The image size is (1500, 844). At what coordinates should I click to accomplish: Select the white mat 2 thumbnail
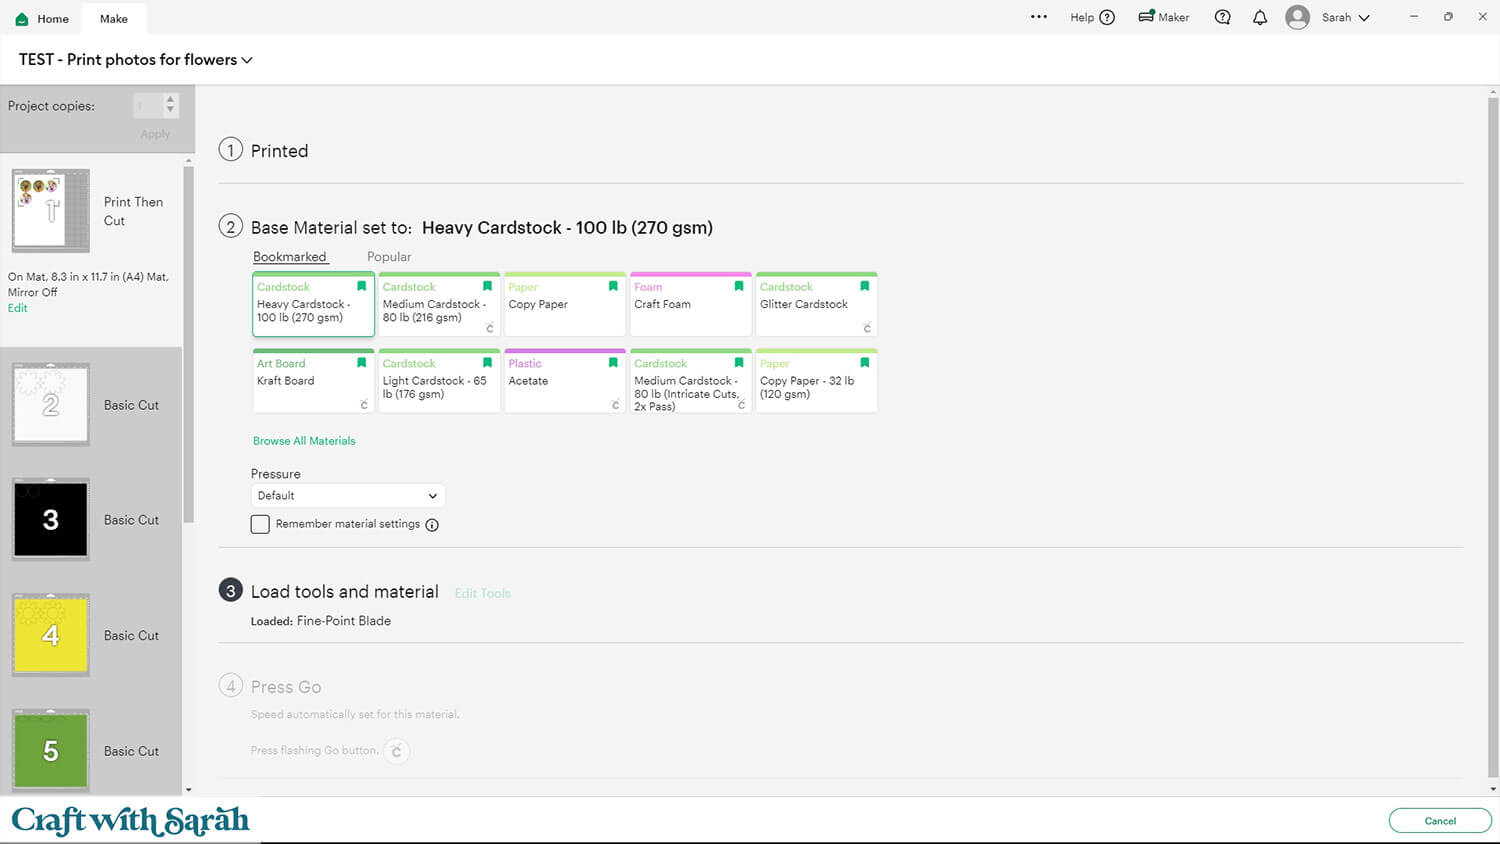pyautogui.click(x=51, y=405)
